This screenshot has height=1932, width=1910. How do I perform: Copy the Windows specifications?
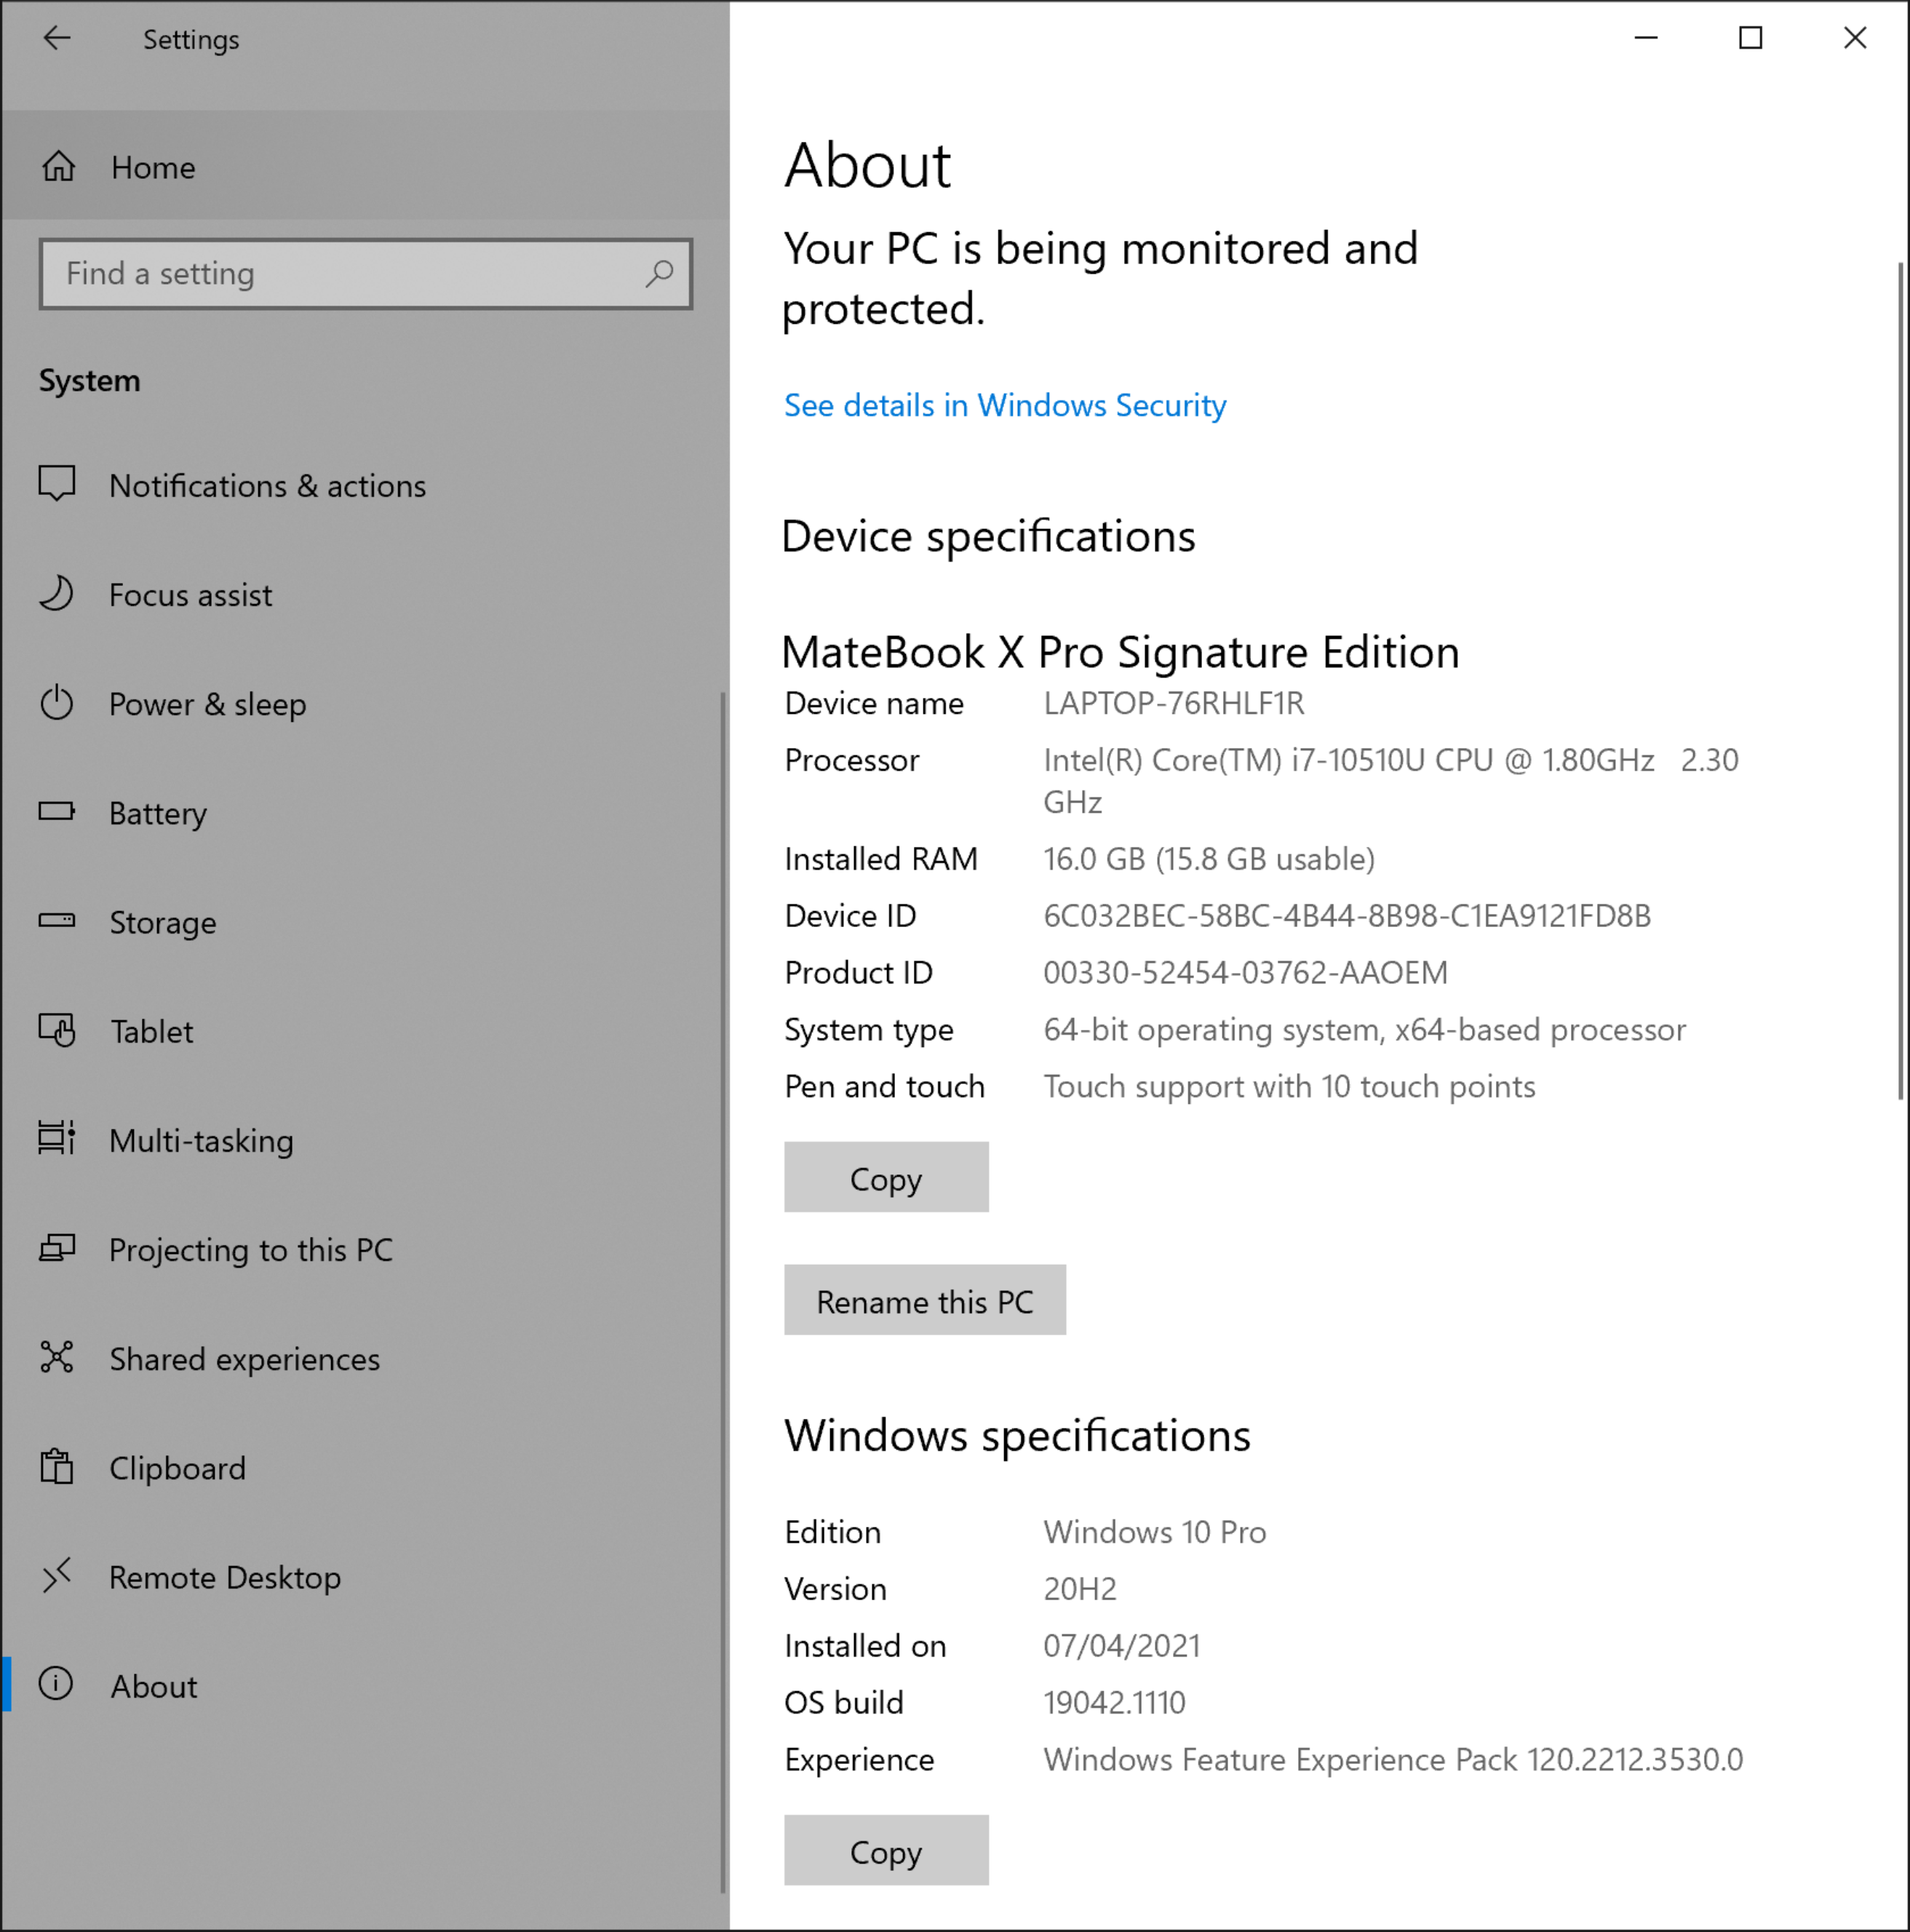point(885,1851)
